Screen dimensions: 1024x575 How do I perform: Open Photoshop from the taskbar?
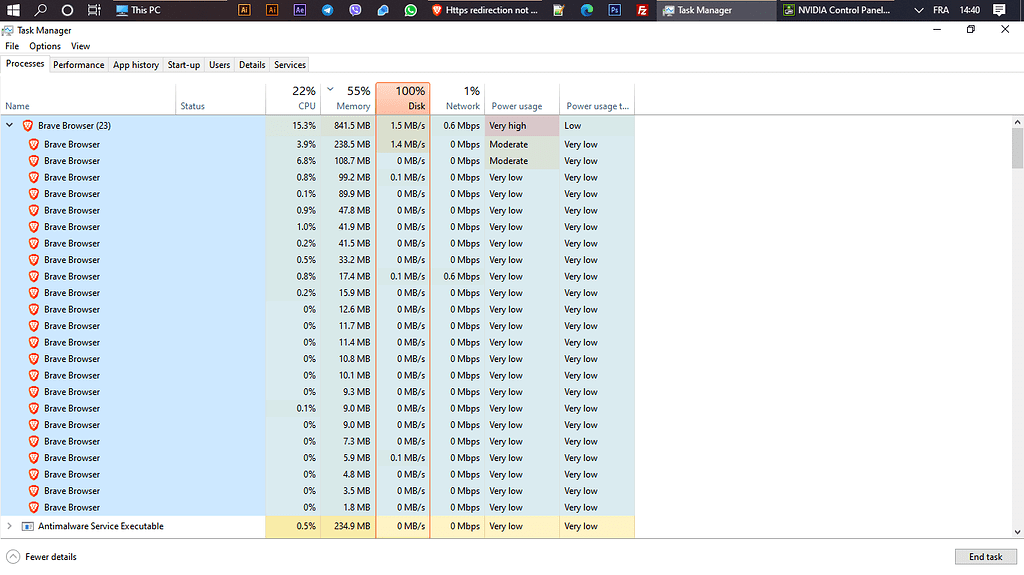615,10
